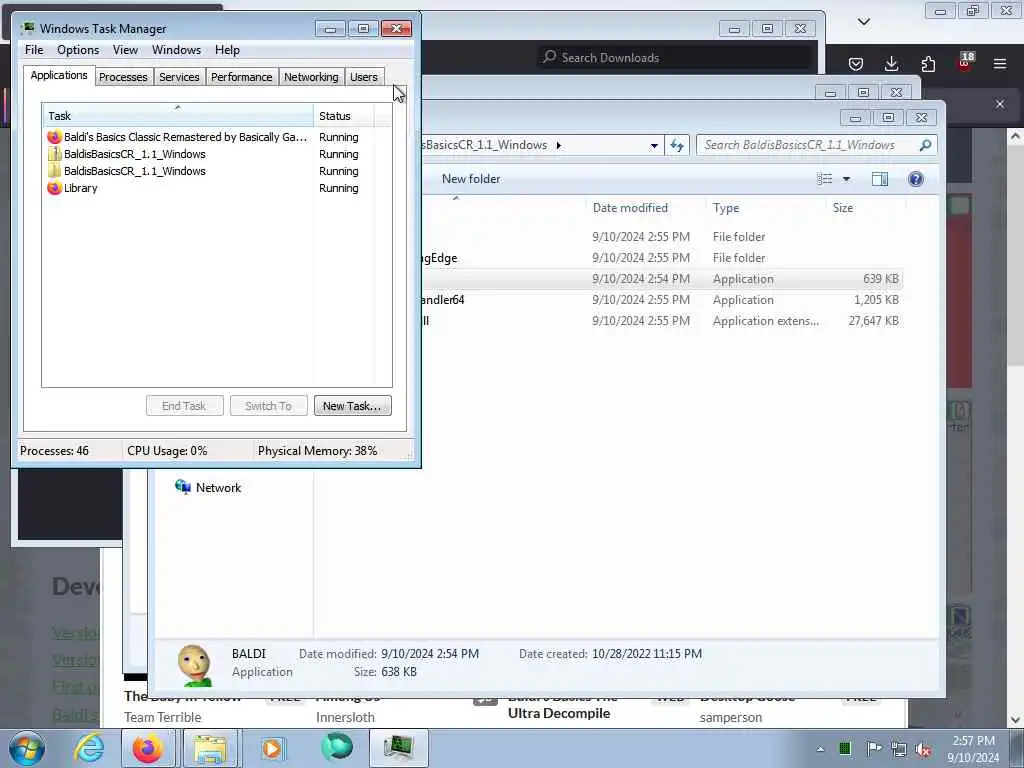Screen dimensions: 1024x768
Task: Show hidden tray icons arrow
Action: pos(820,749)
